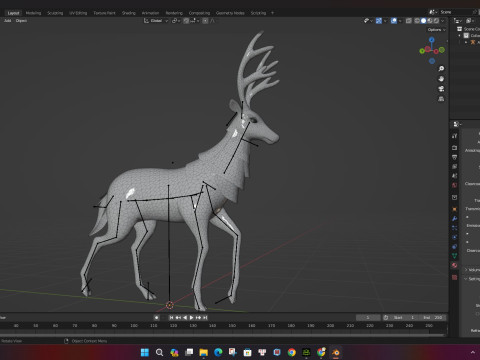This screenshot has width=480, height=360.
Task: Switch to the Animation workspace tab
Action: (150, 13)
